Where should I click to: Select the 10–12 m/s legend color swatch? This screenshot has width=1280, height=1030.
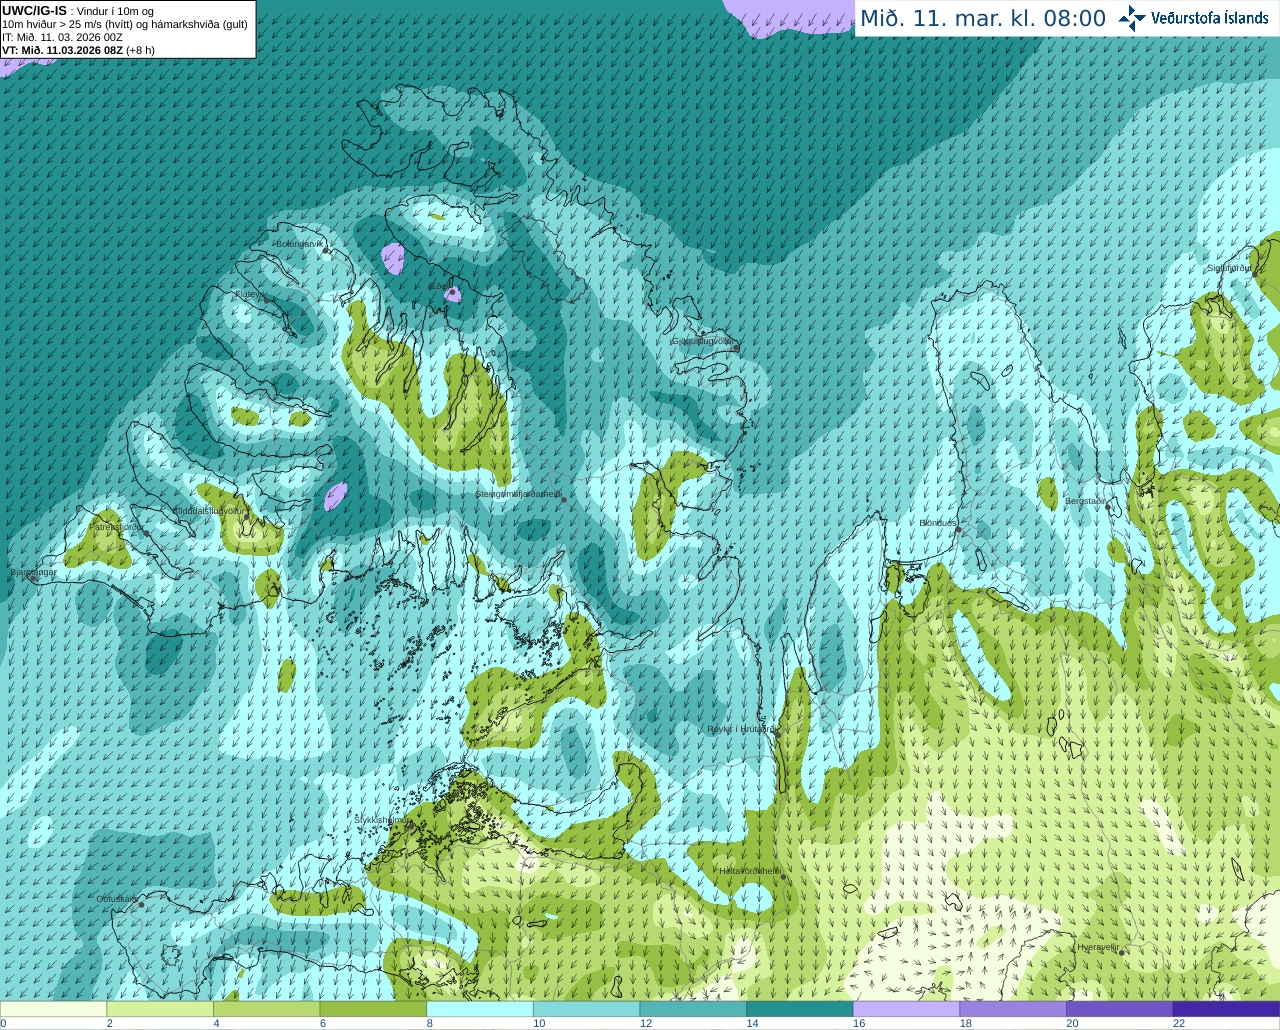pyautogui.click(x=587, y=1008)
